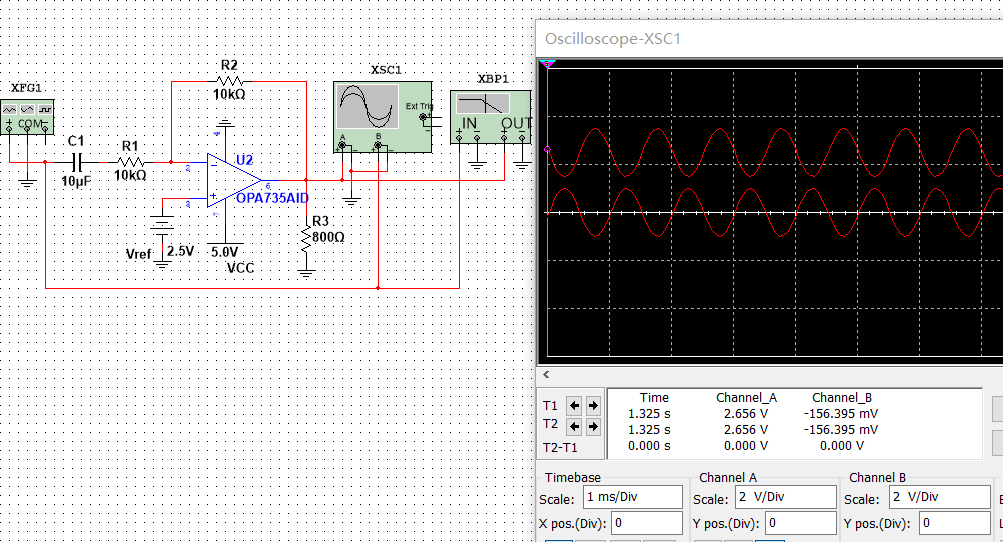This screenshot has width=1003, height=542.
Task: Select the R2 feedback resistor symbol
Action: [x=229, y=80]
